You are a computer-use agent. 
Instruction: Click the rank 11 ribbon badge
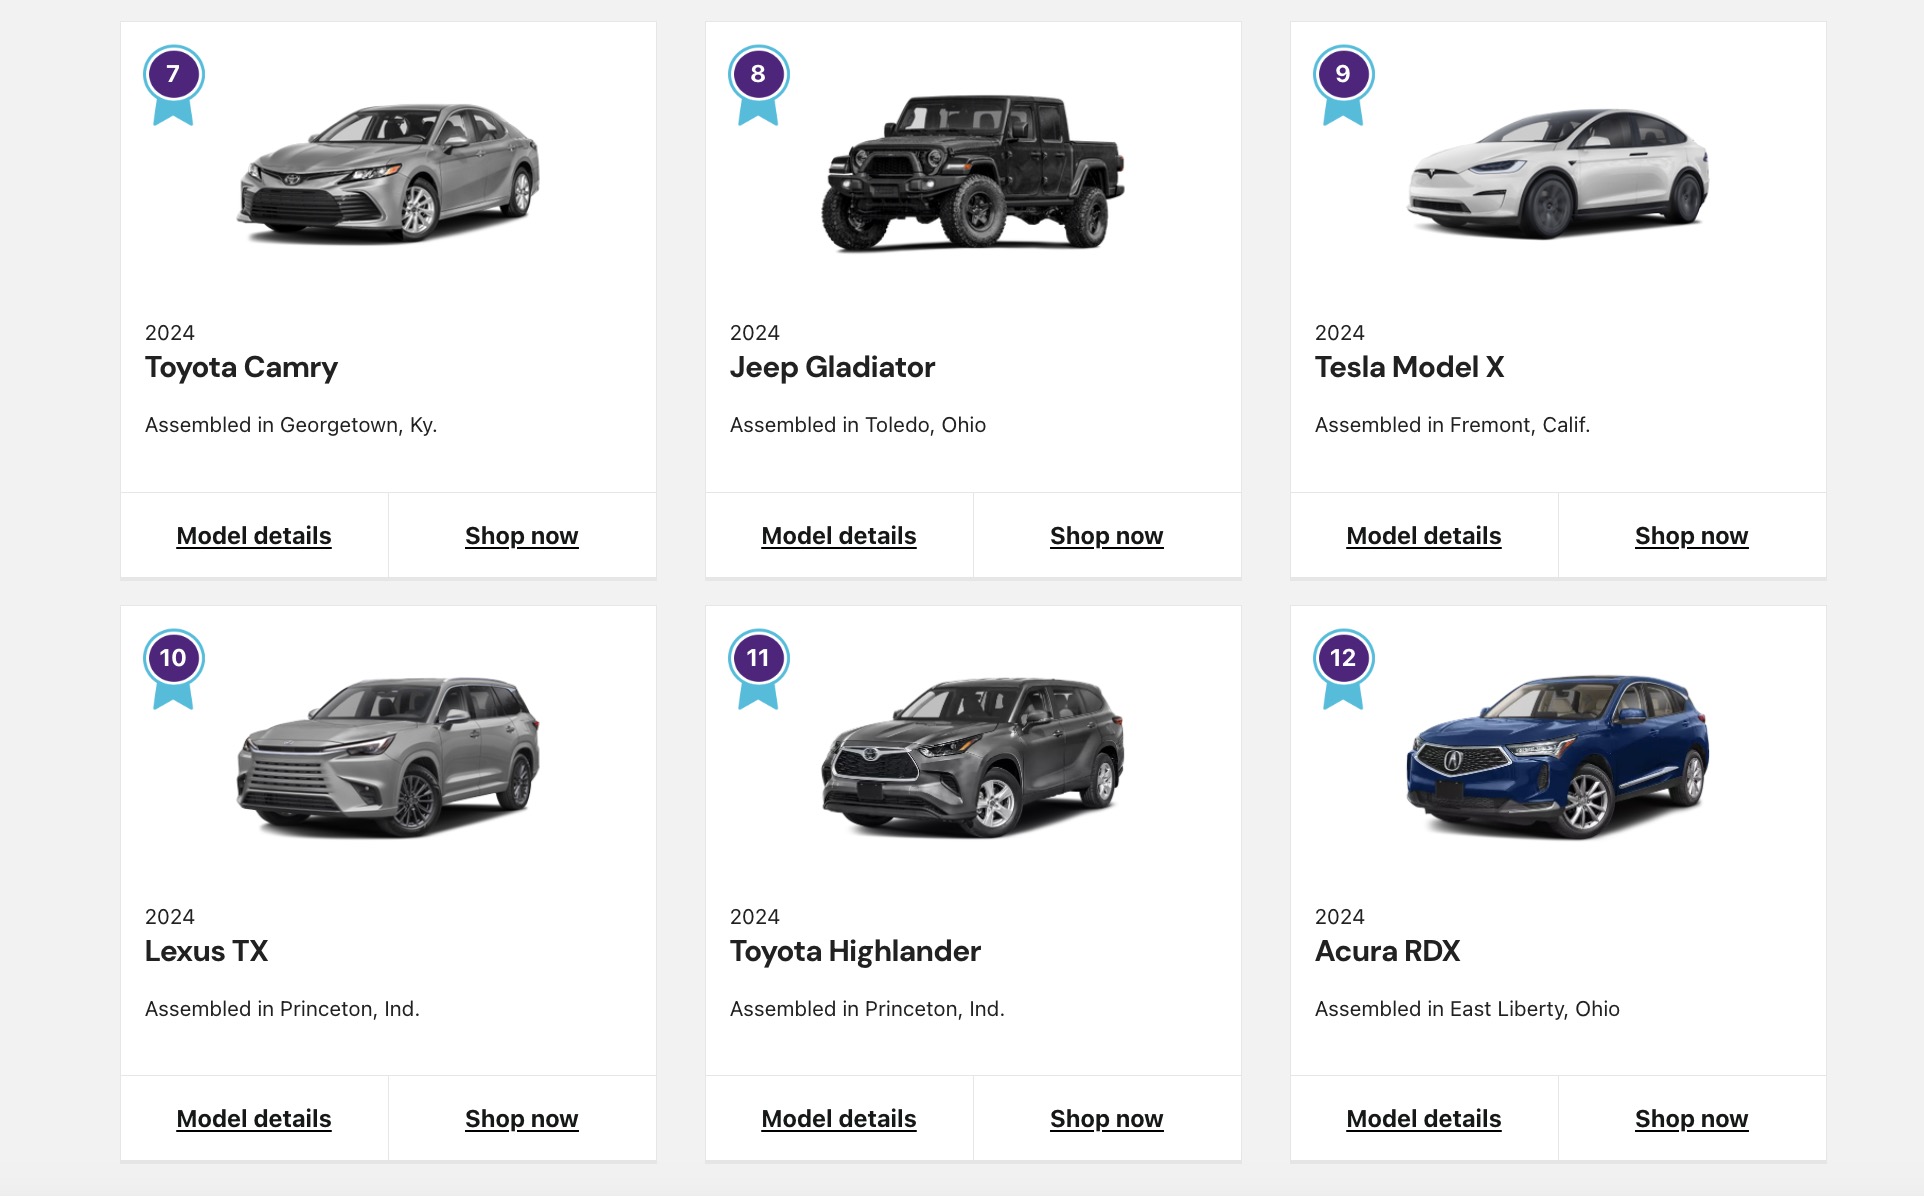point(758,662)
